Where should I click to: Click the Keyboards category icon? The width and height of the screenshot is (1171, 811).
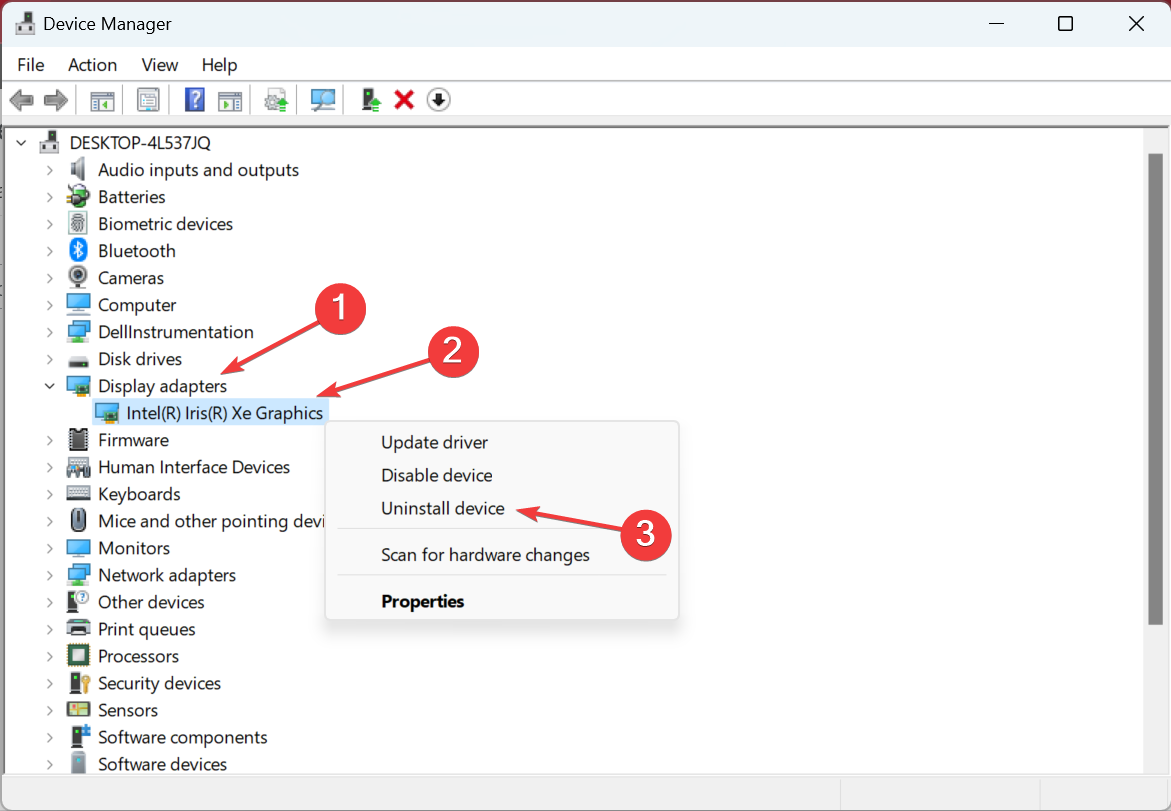pyautogui.click(x=78, y=493)
